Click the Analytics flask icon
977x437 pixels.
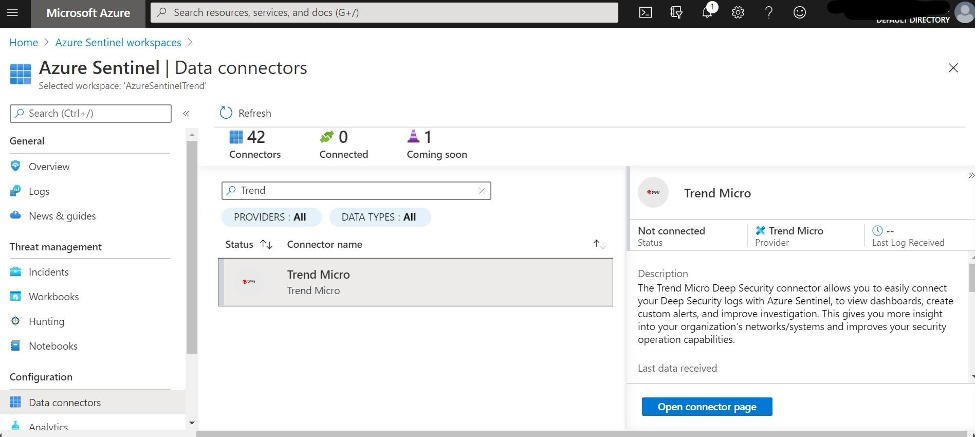coord(16,426)
